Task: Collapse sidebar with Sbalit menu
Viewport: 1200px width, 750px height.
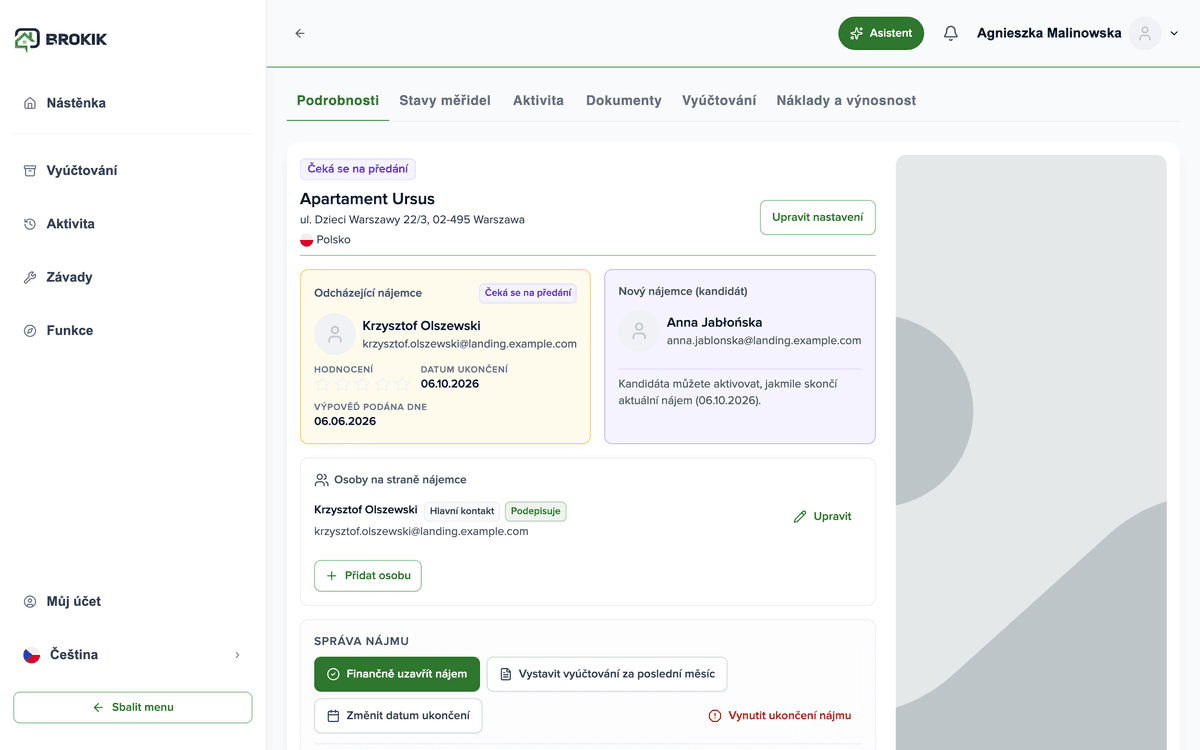Action: (132, 707)
